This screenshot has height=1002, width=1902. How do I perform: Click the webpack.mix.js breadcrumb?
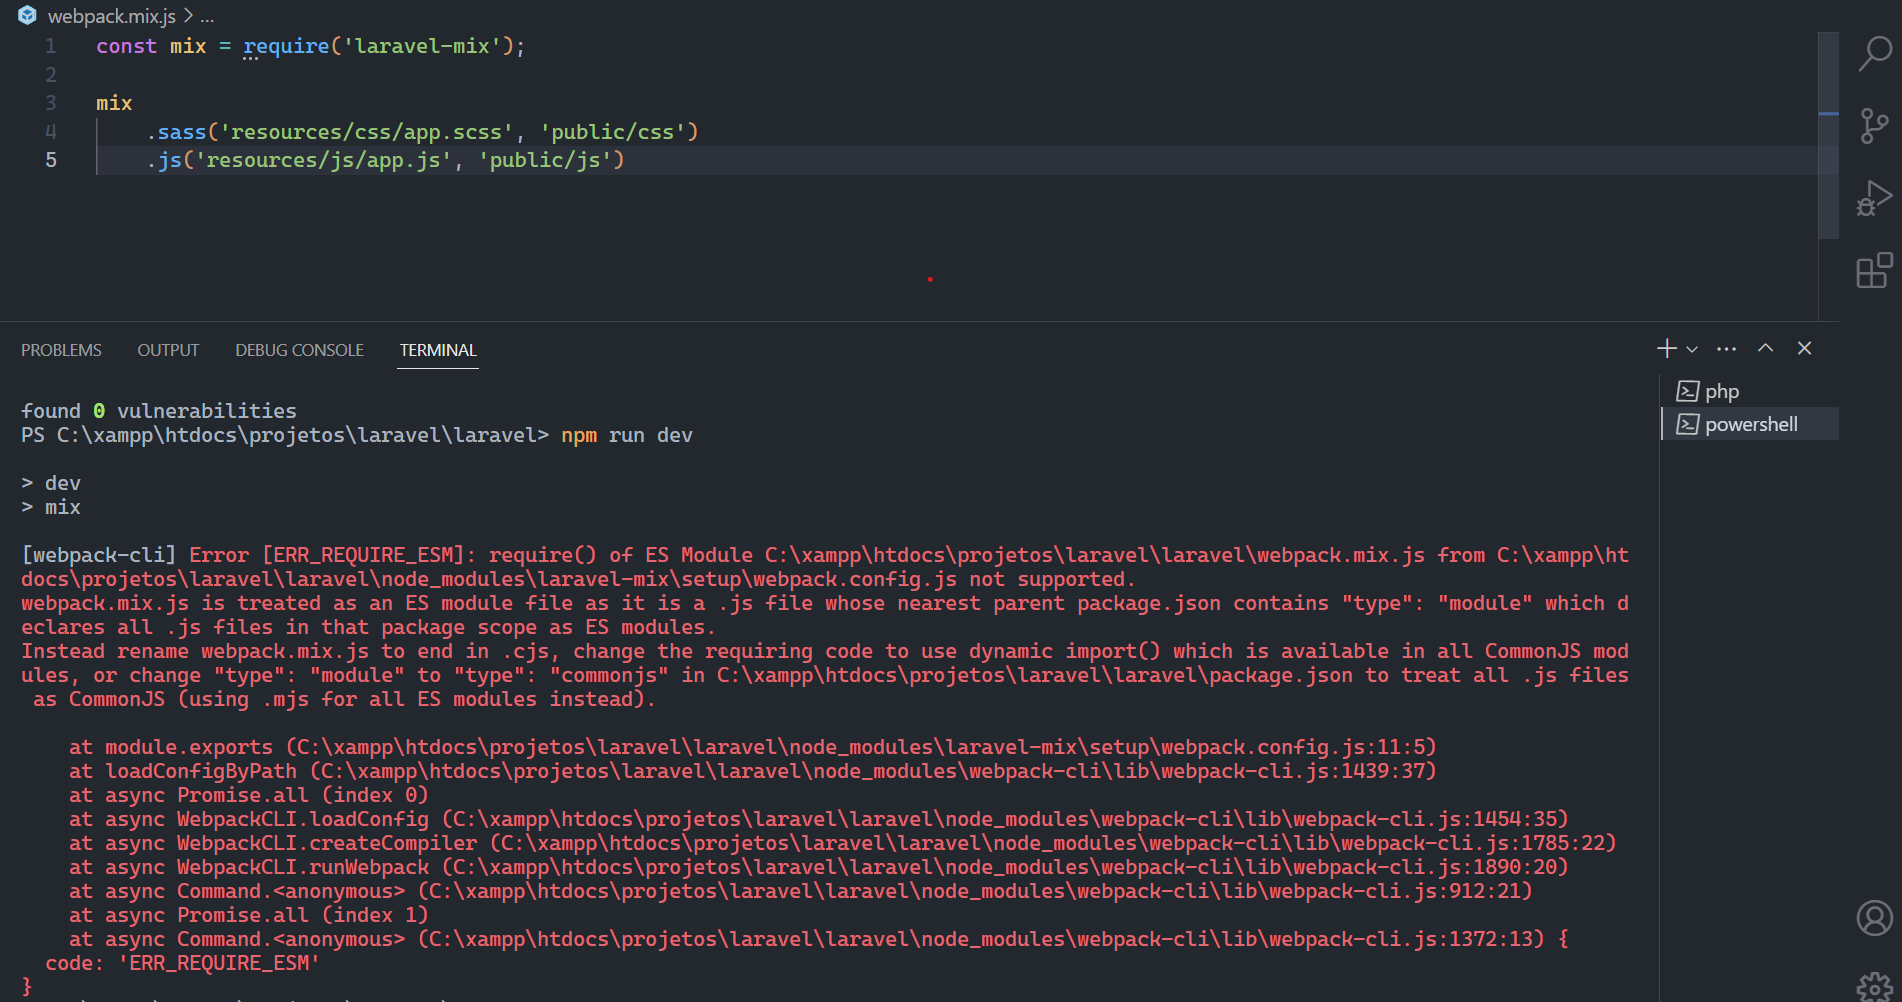tap(112, 16)
